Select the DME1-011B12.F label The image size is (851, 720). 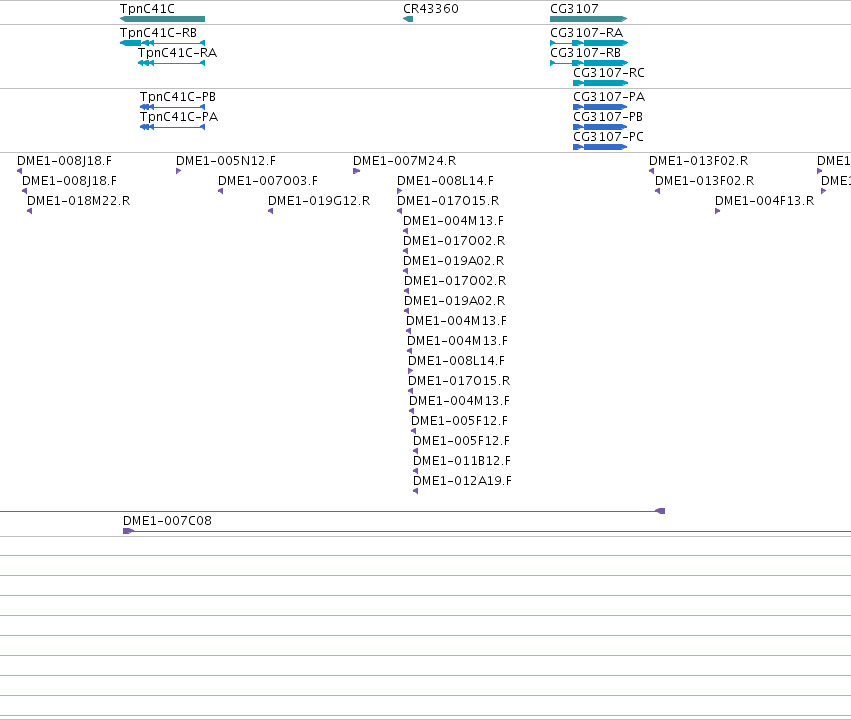[462, 461]
